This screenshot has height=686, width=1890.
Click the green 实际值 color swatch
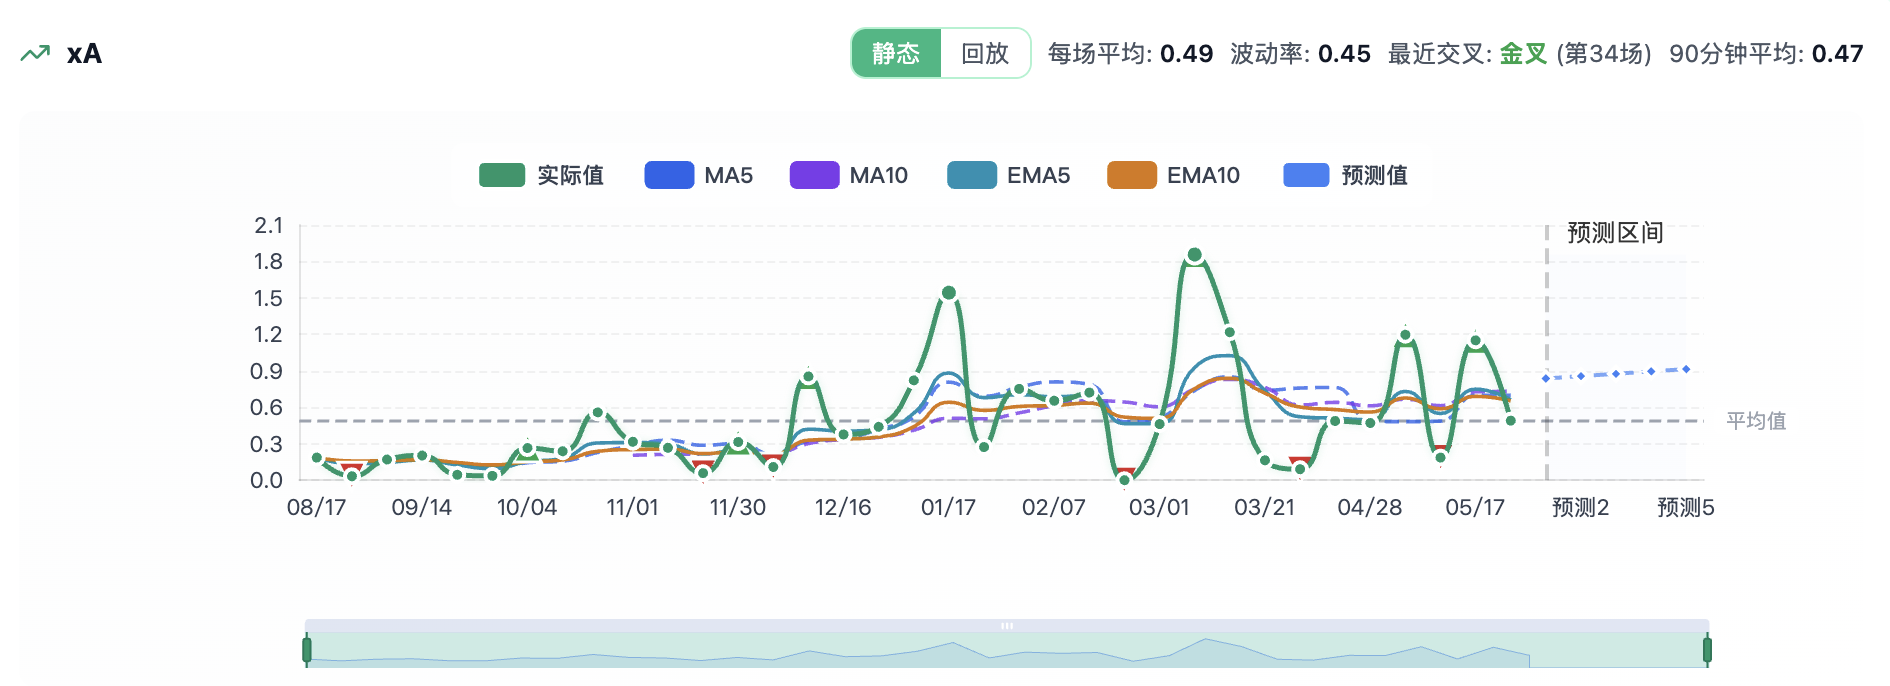point(502,175)
